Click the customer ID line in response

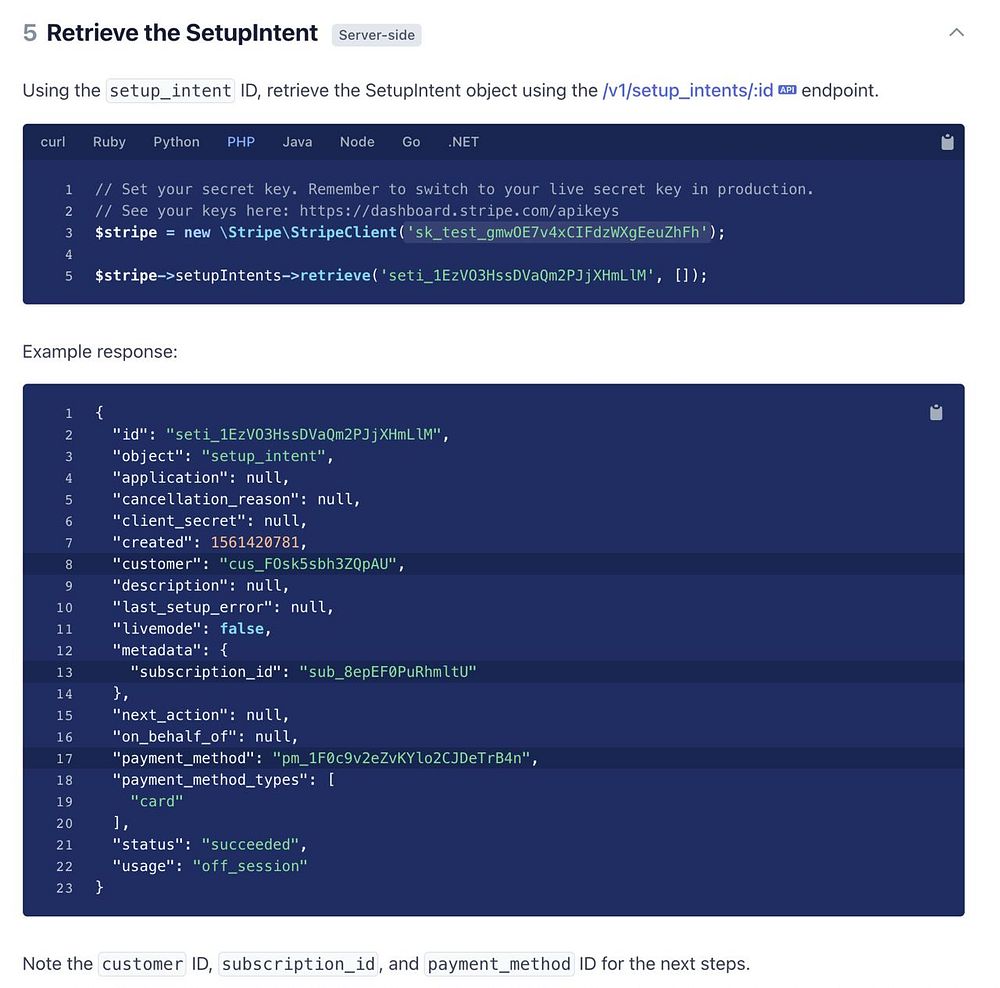(x=258, y=564)
